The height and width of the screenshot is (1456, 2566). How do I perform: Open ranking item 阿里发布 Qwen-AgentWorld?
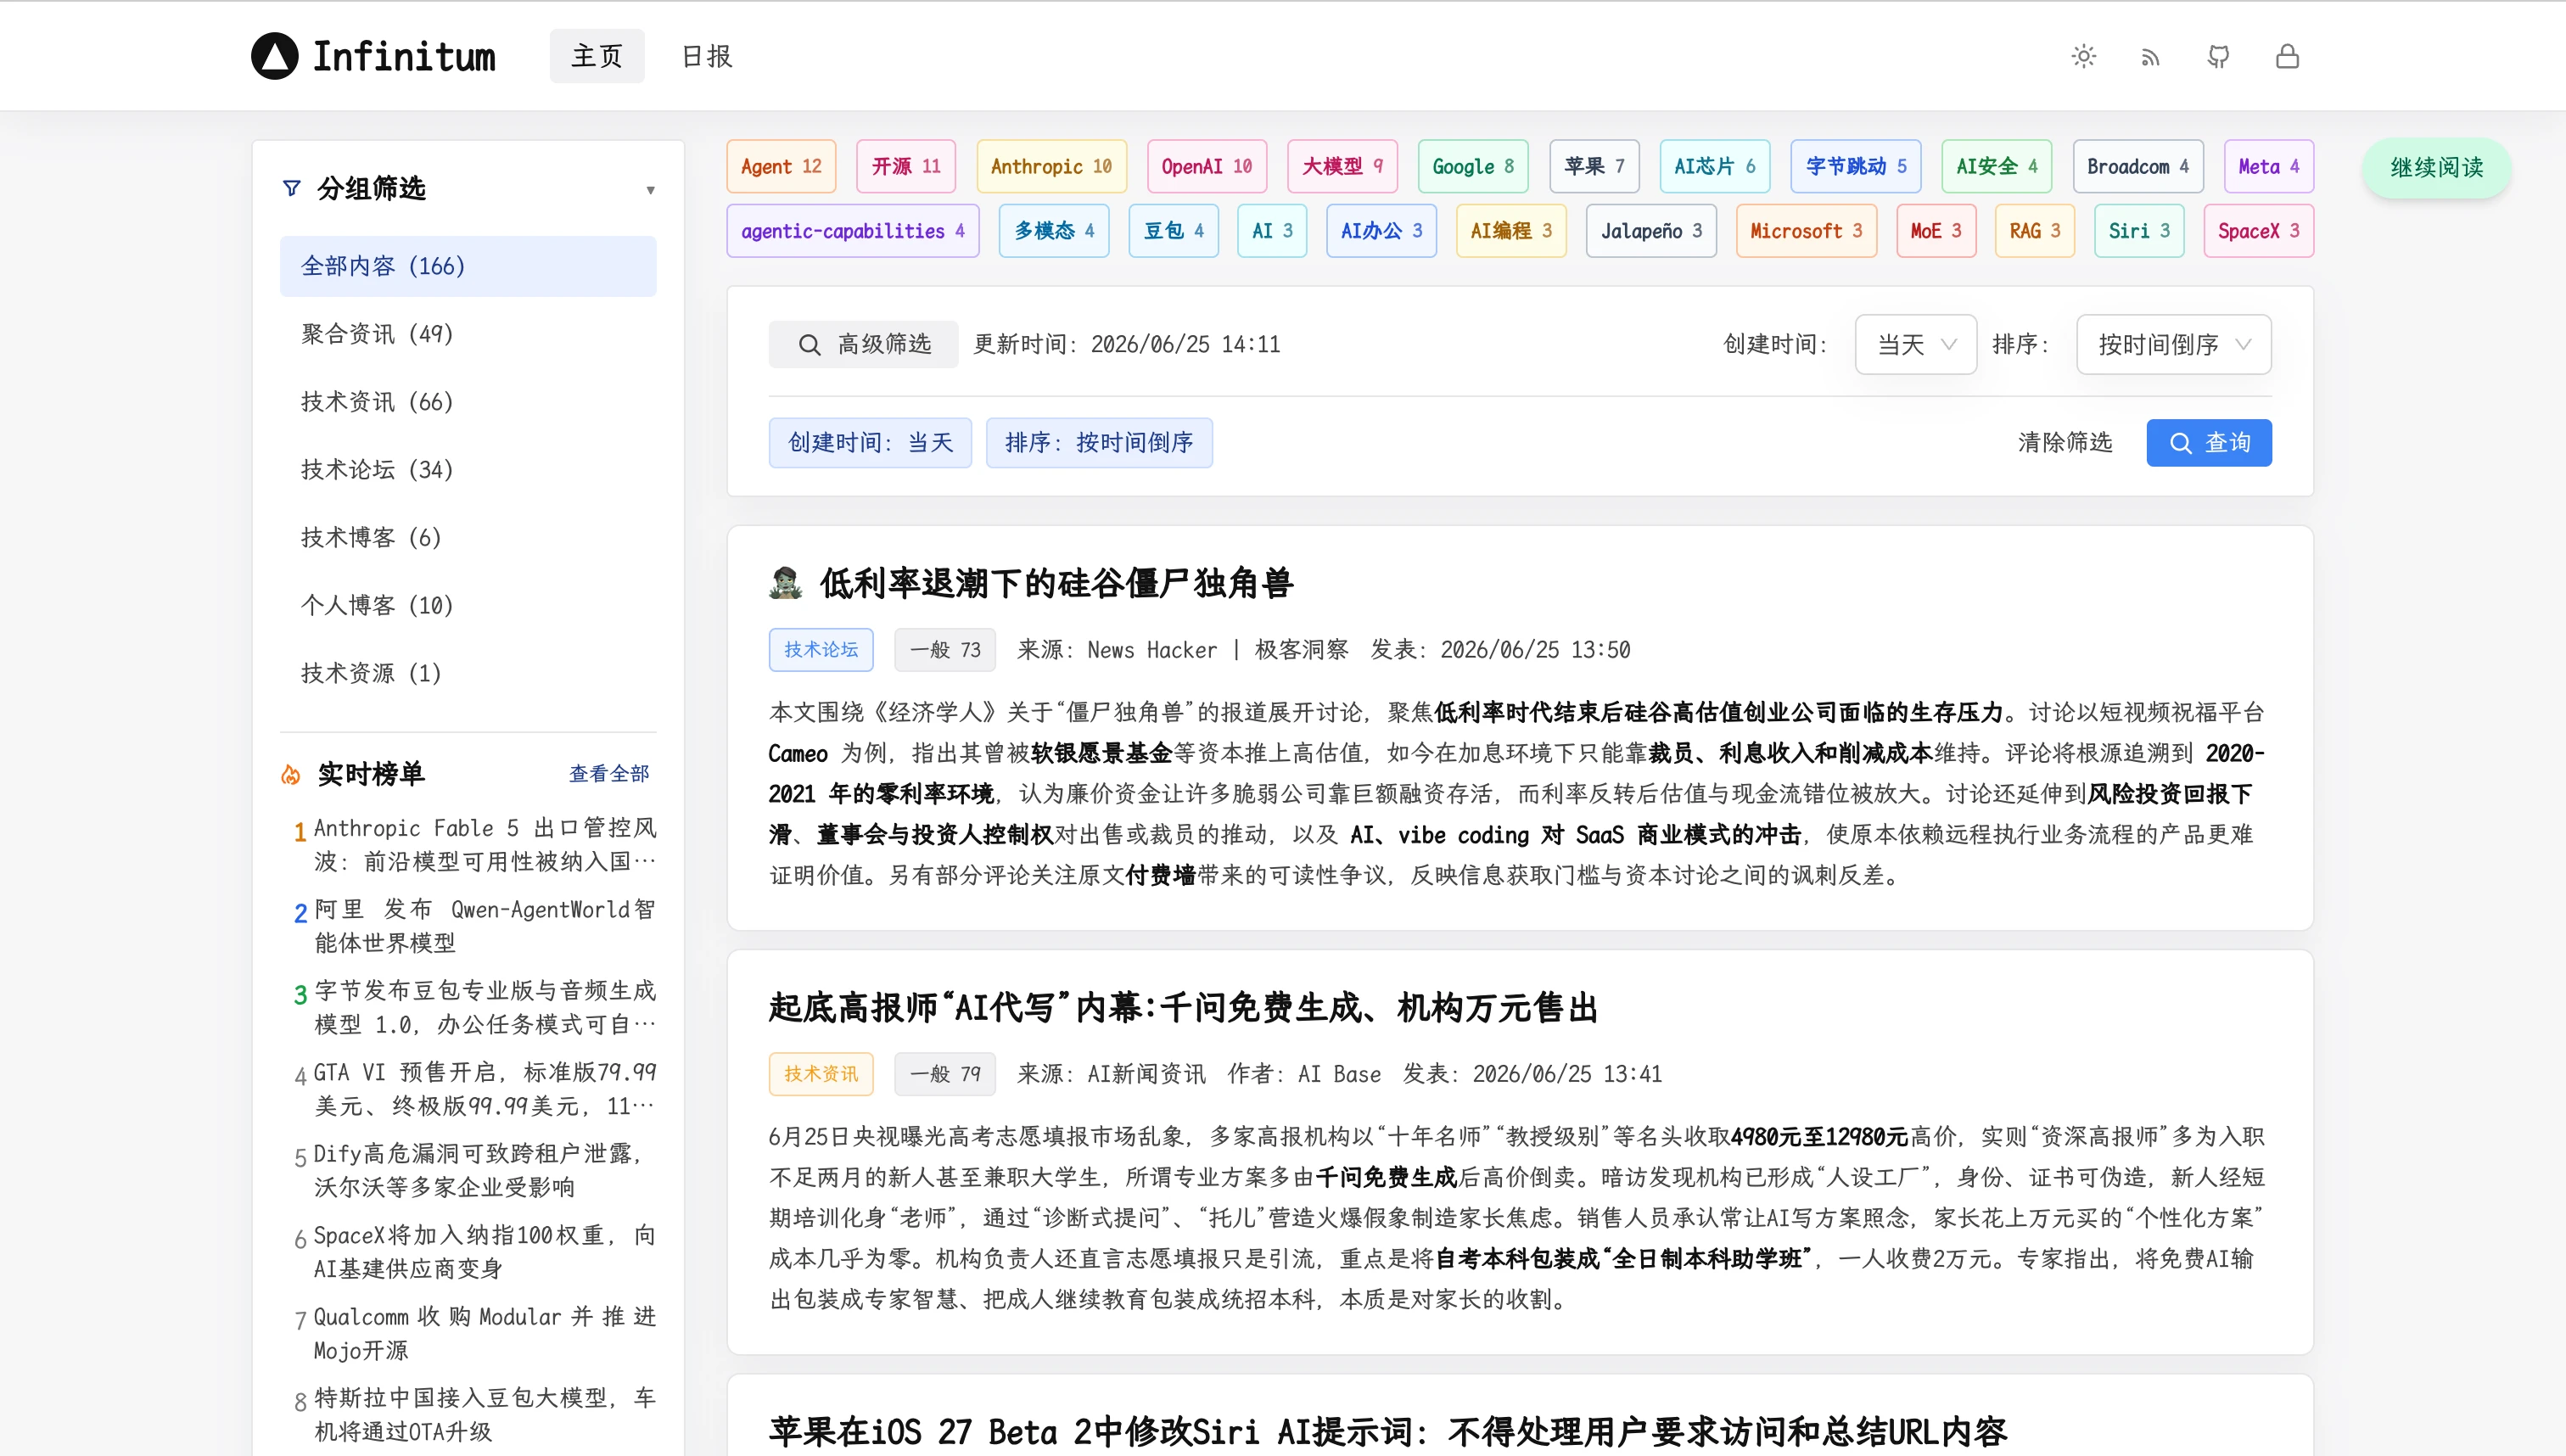pyautogui.click(x=485, y=926)
